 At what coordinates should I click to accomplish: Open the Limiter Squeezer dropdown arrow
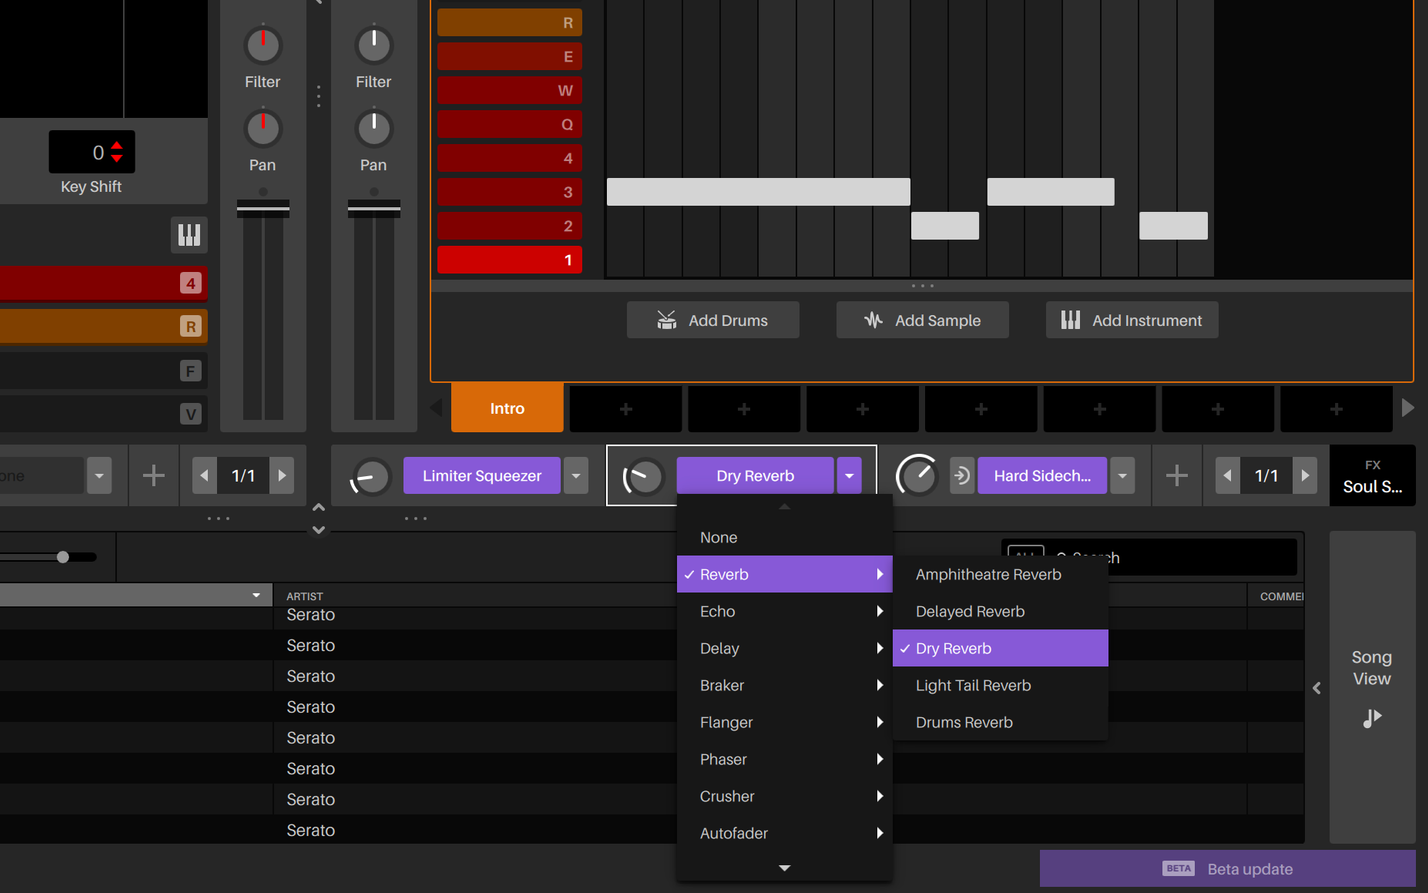(576, 475)
